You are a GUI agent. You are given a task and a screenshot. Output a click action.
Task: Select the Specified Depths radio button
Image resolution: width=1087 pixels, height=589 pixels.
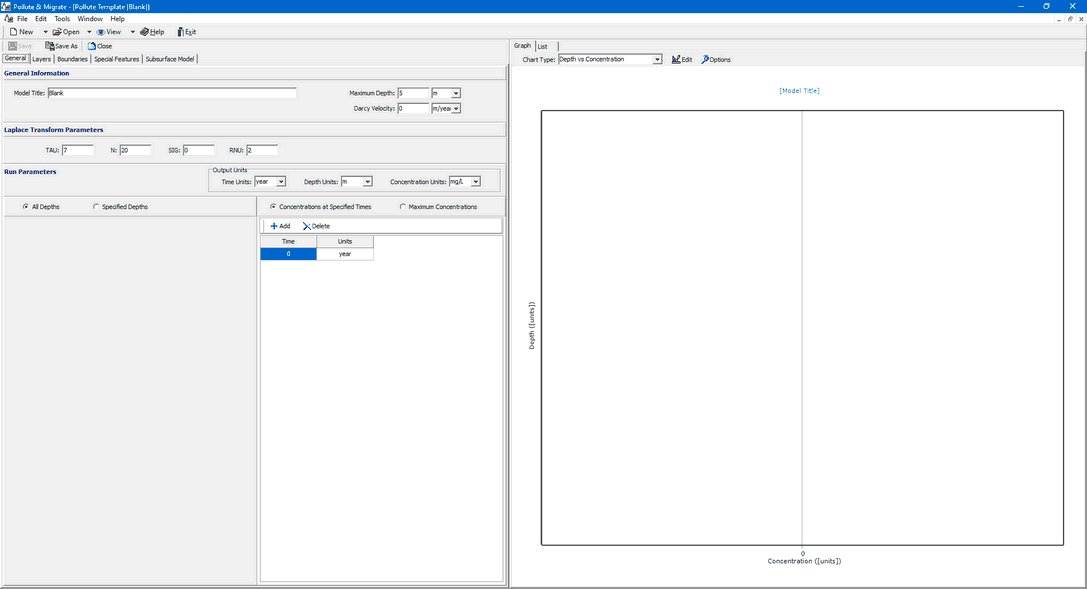96,207
